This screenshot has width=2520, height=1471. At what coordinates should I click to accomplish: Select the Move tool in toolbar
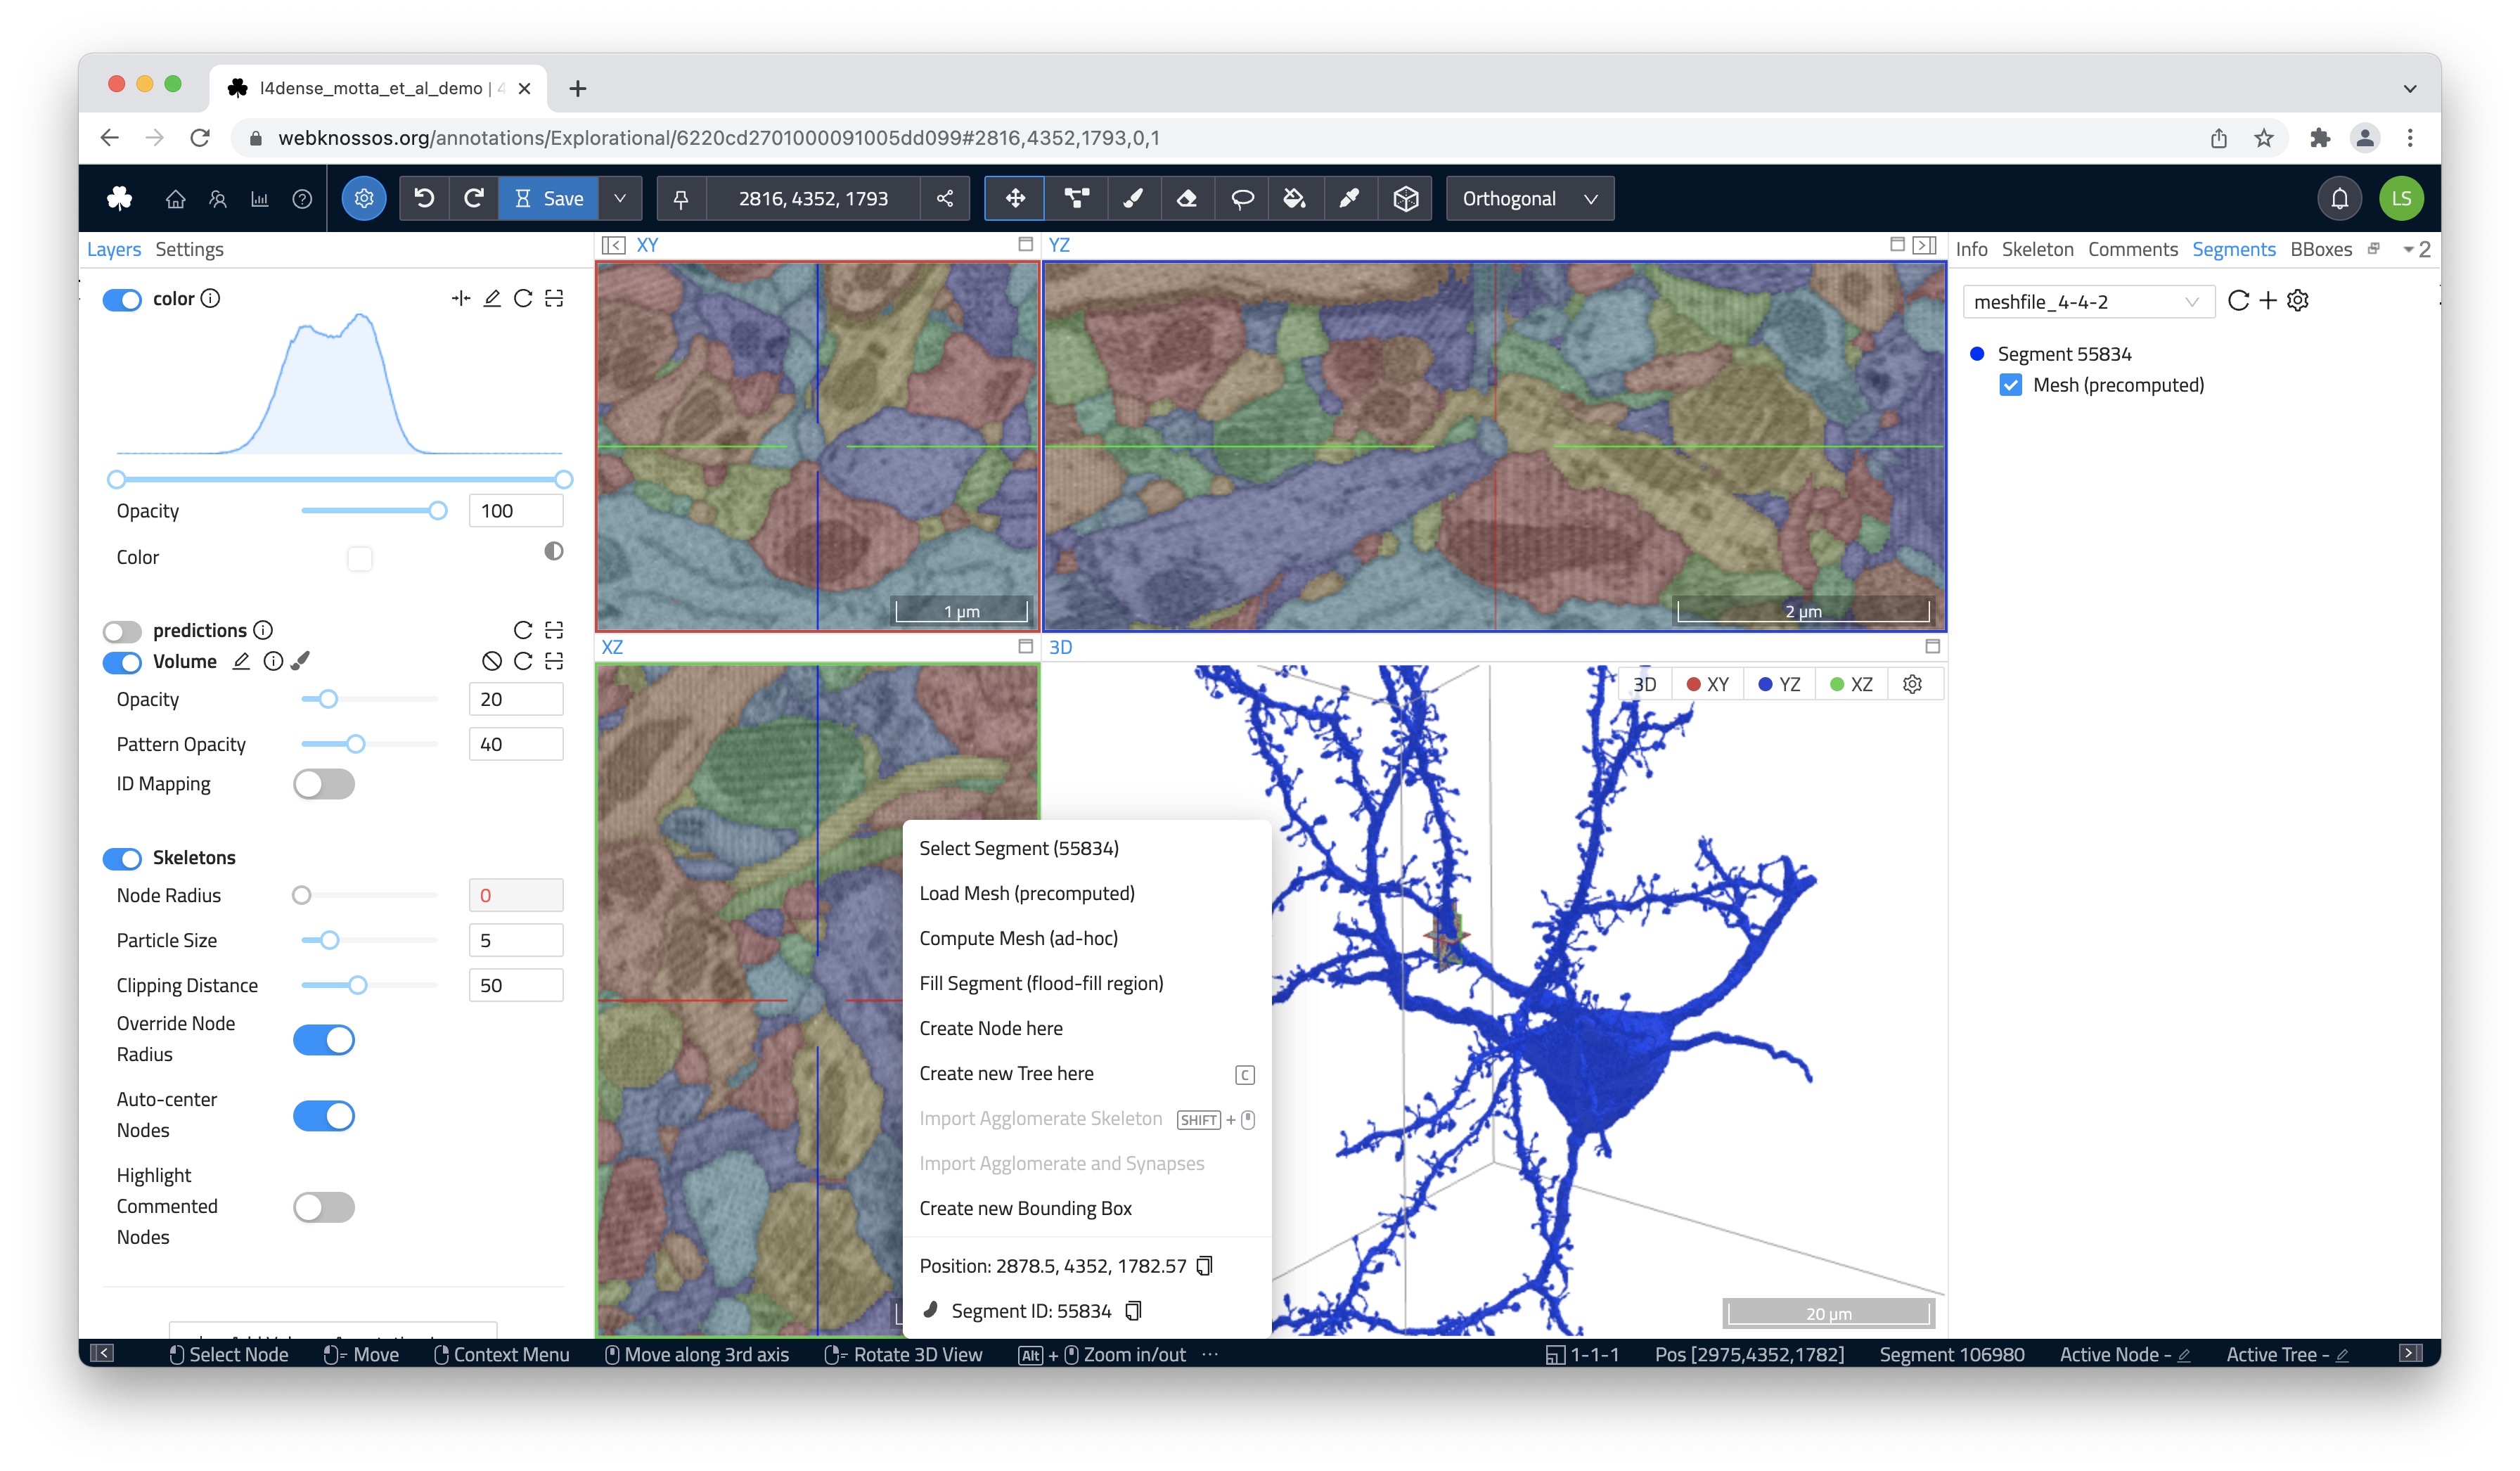coord(1015,199)
